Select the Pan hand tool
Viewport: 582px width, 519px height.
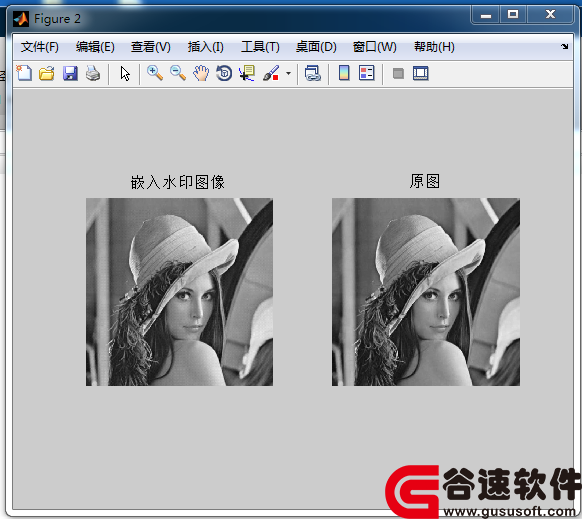pos(201,73)
